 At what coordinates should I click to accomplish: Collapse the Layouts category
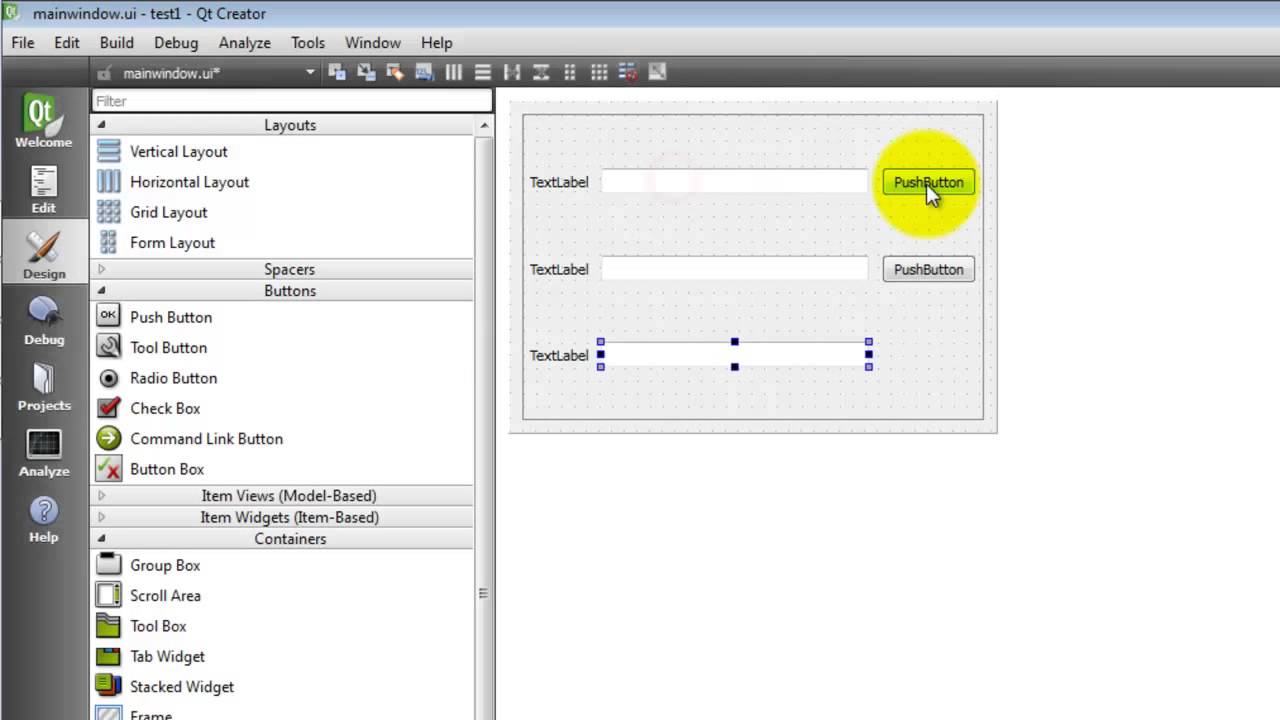click(x=101, y=125)
